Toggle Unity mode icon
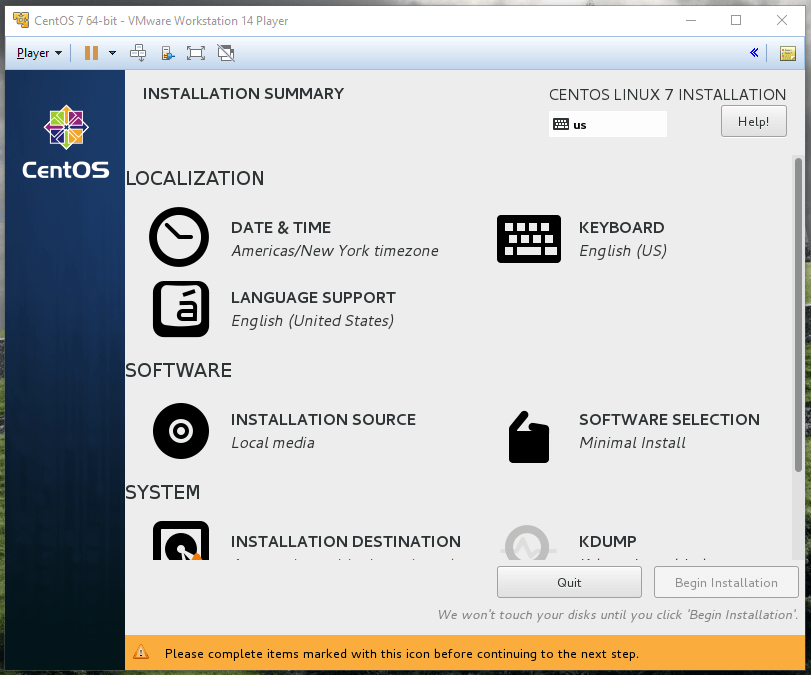This screenshot has height=675, width=811. point(226,53)
